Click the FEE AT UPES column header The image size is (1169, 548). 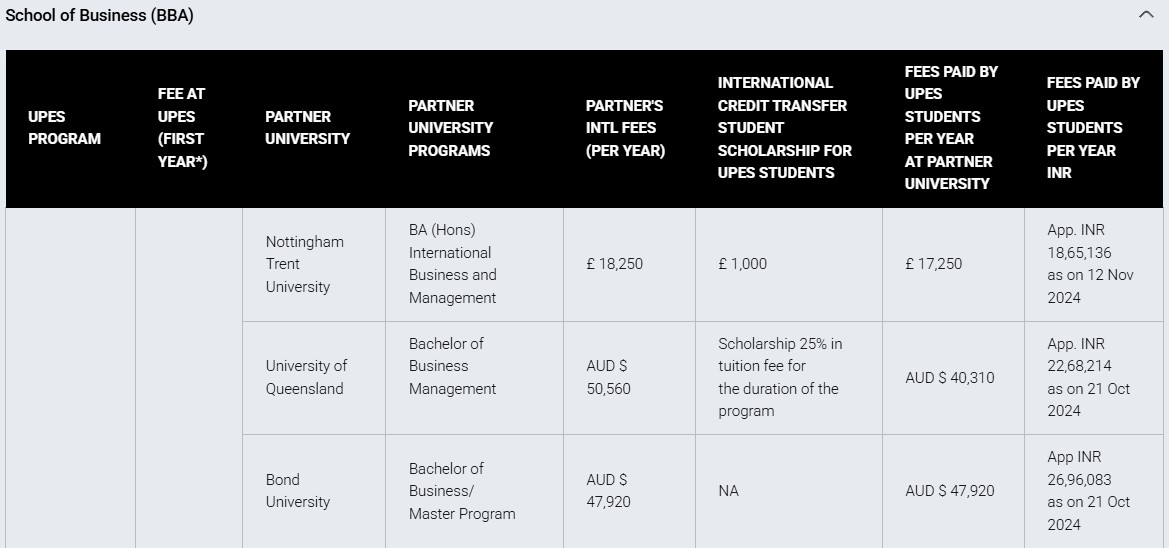(183, 127)
